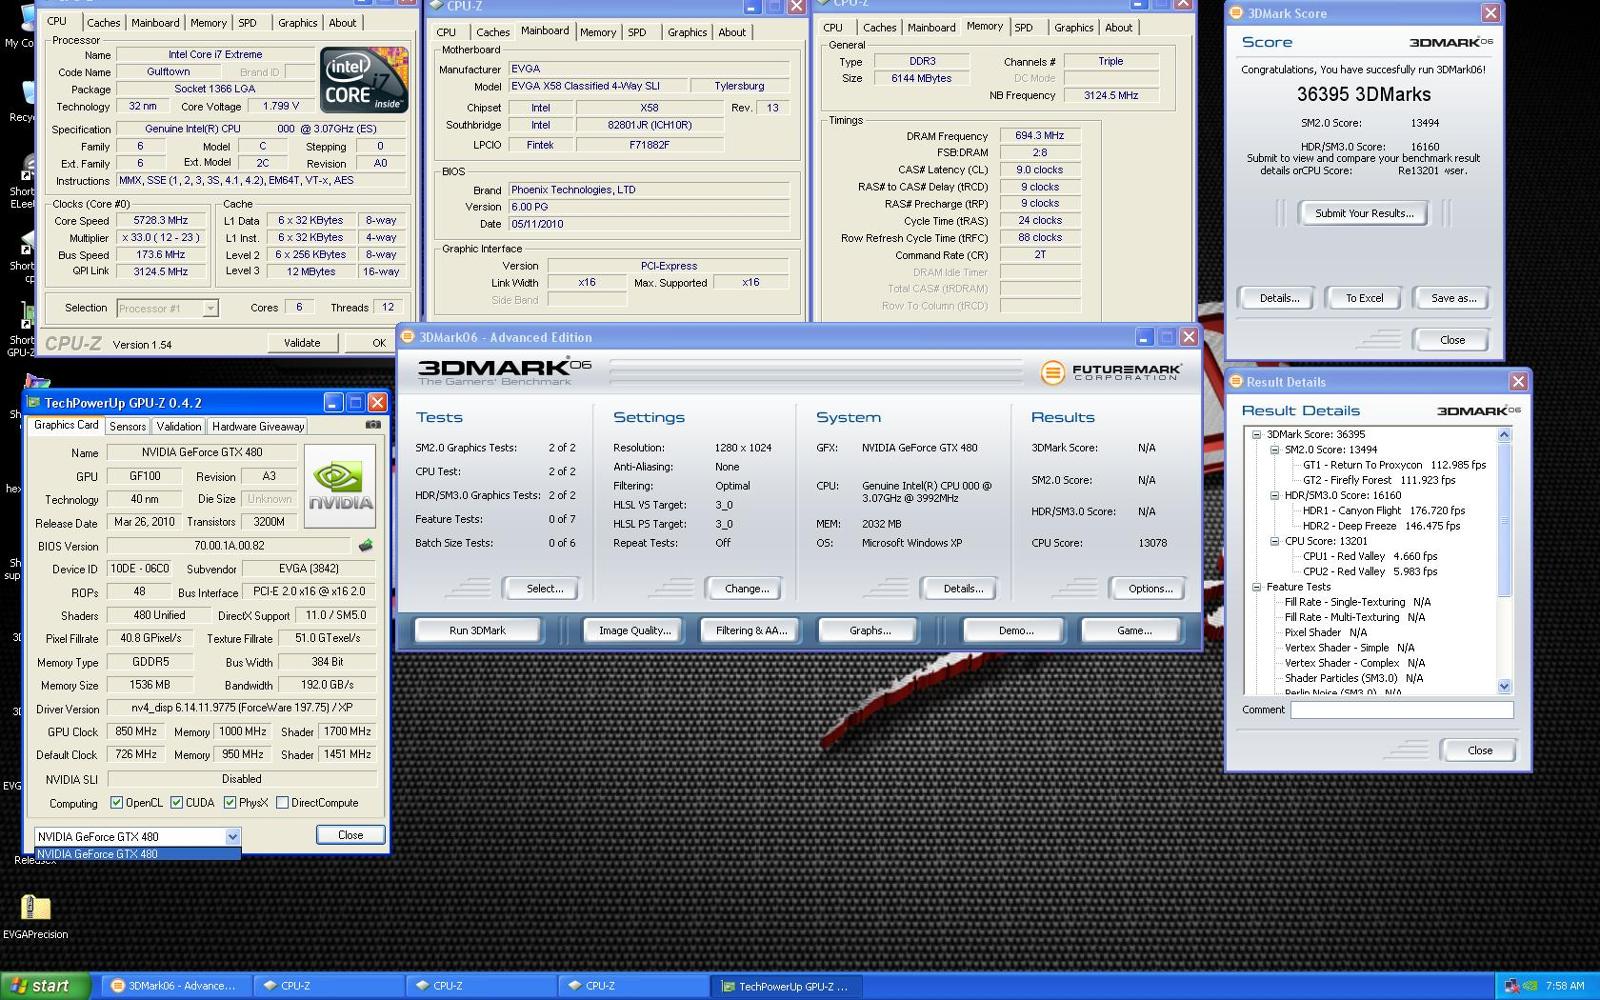Toggle the OpenCL checkbox in GPU-Z
This screenshot has height=1000, width=1600.
coord(117,802)
